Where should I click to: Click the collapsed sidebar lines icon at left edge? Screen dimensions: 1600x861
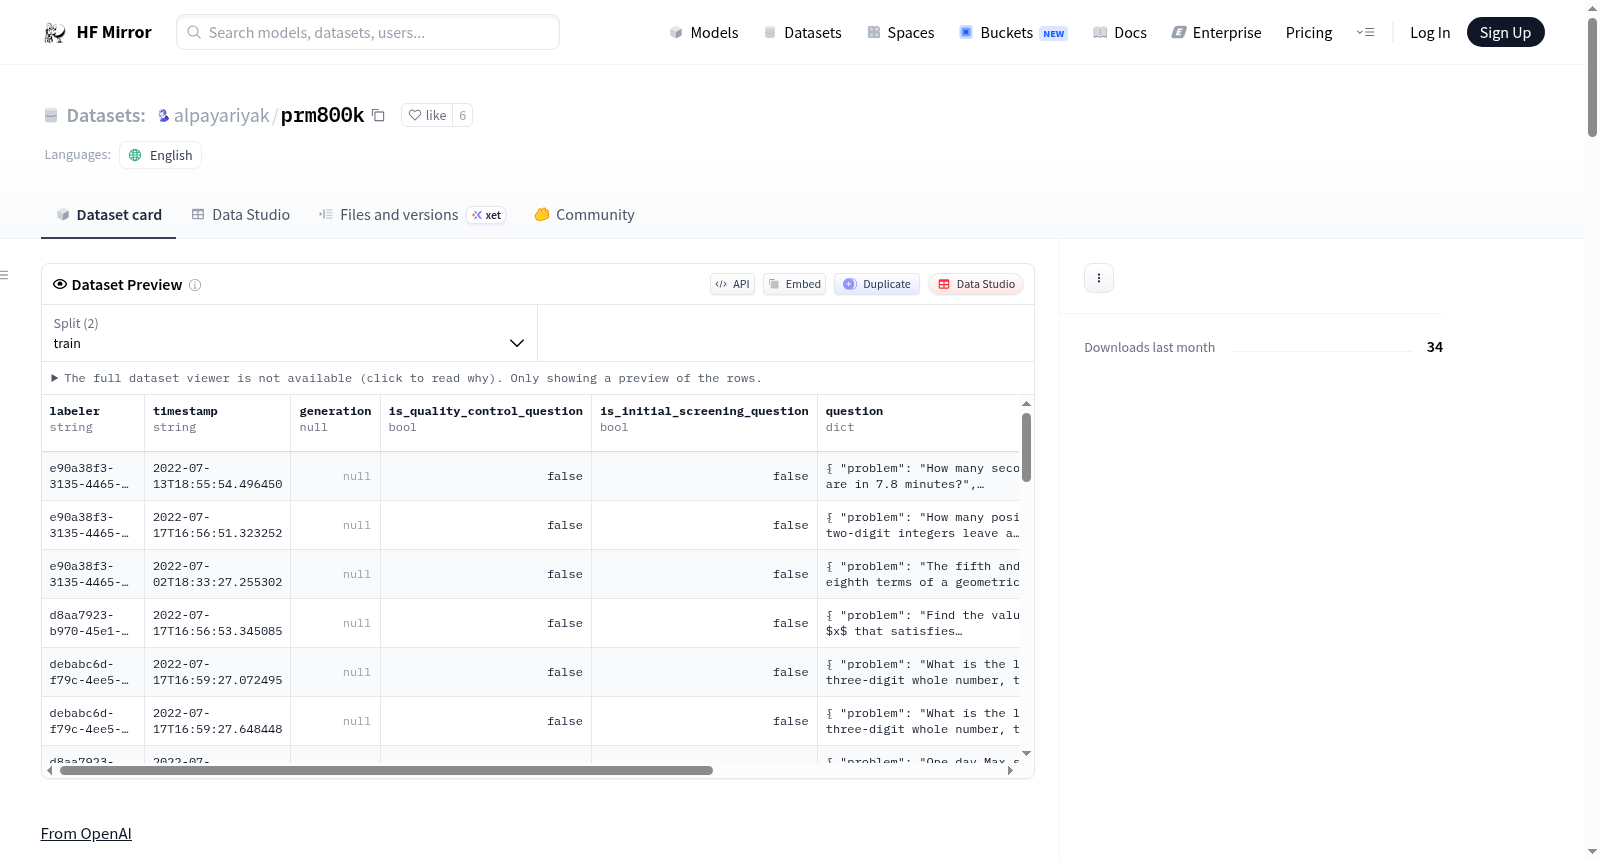click(x=4, y=275)
